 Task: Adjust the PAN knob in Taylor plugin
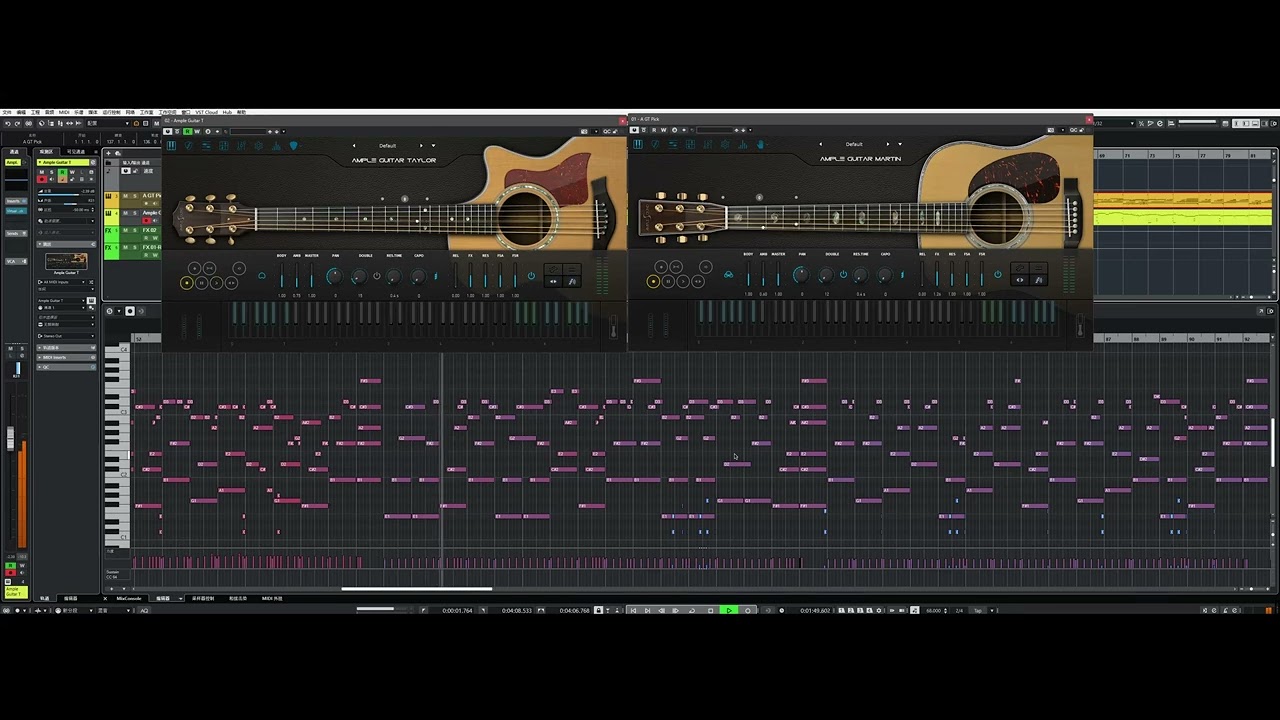[335, 276]
